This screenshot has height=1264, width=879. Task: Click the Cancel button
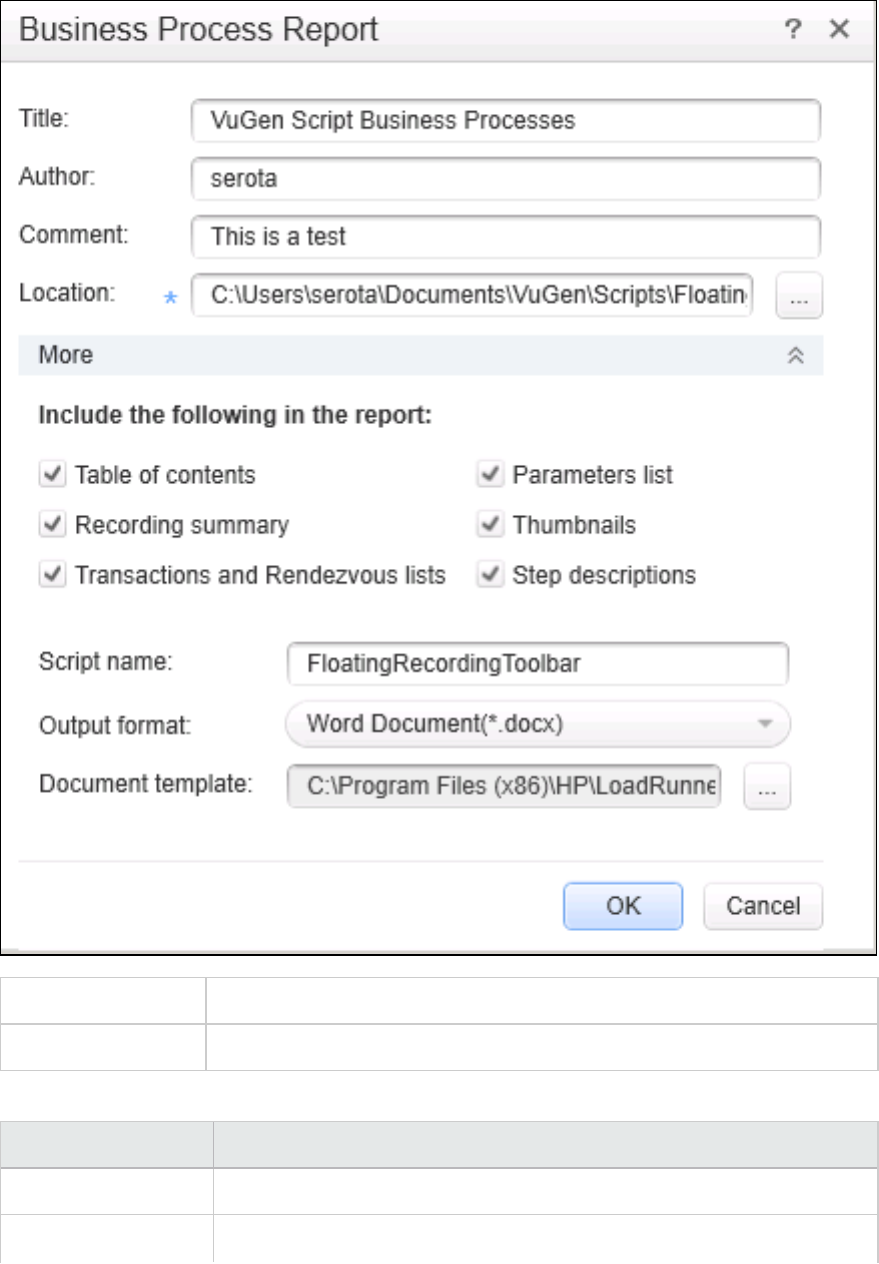coord(763,906)
